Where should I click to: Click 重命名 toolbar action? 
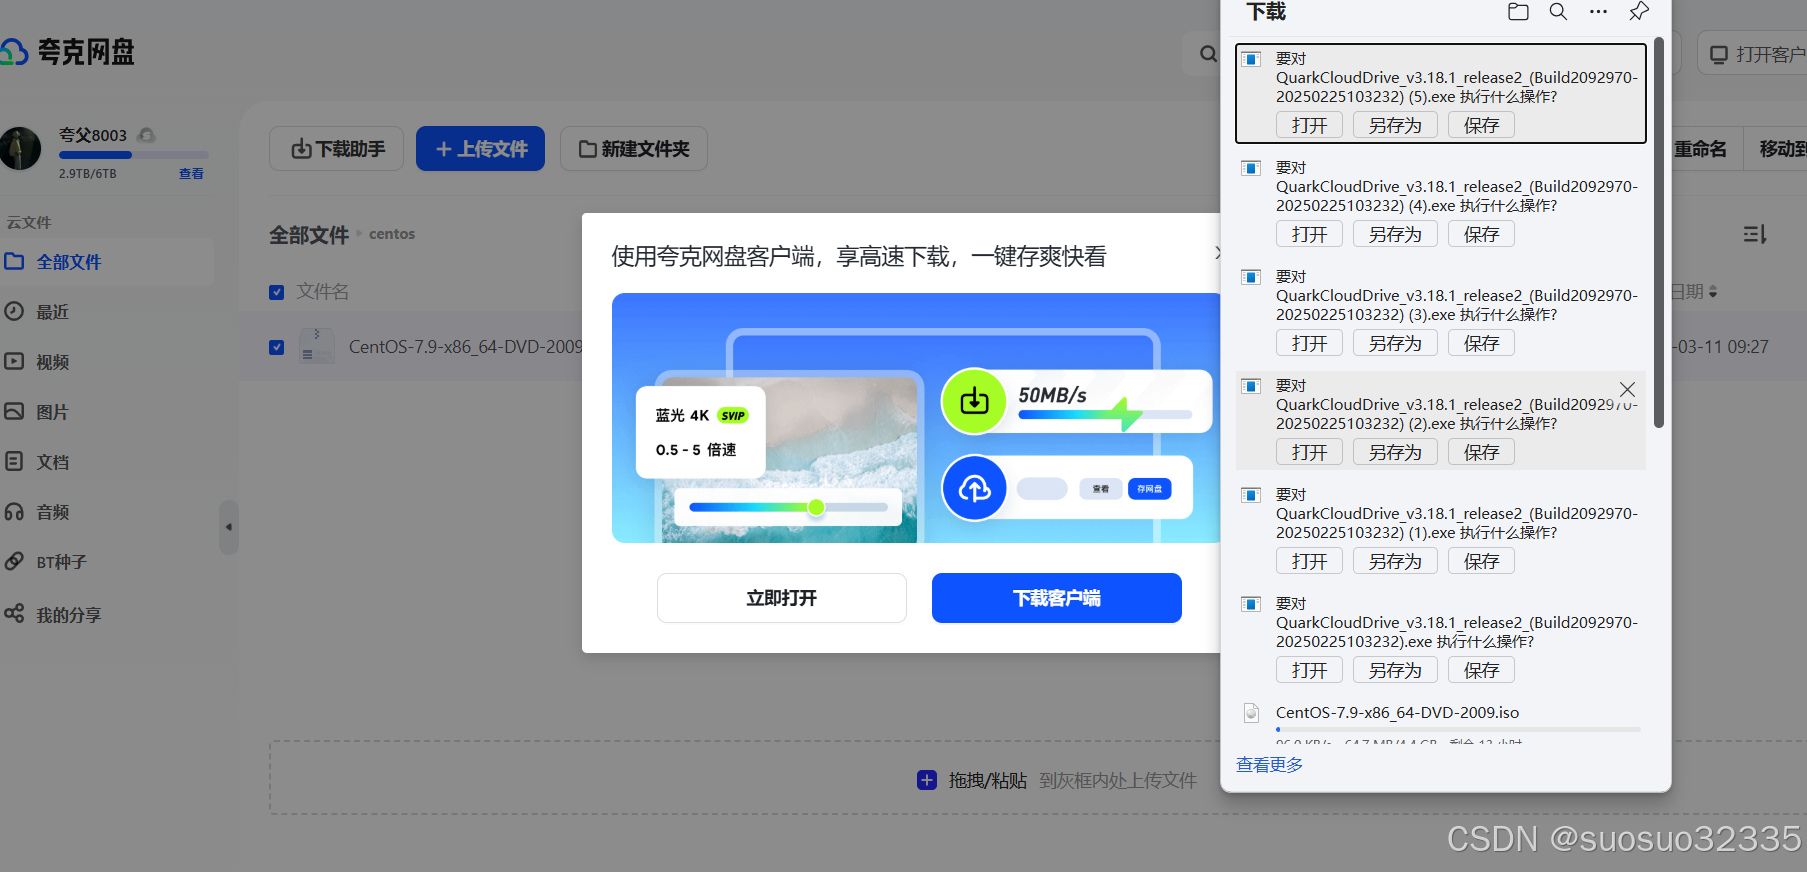pyautogui.click(x=1700, y=149)
